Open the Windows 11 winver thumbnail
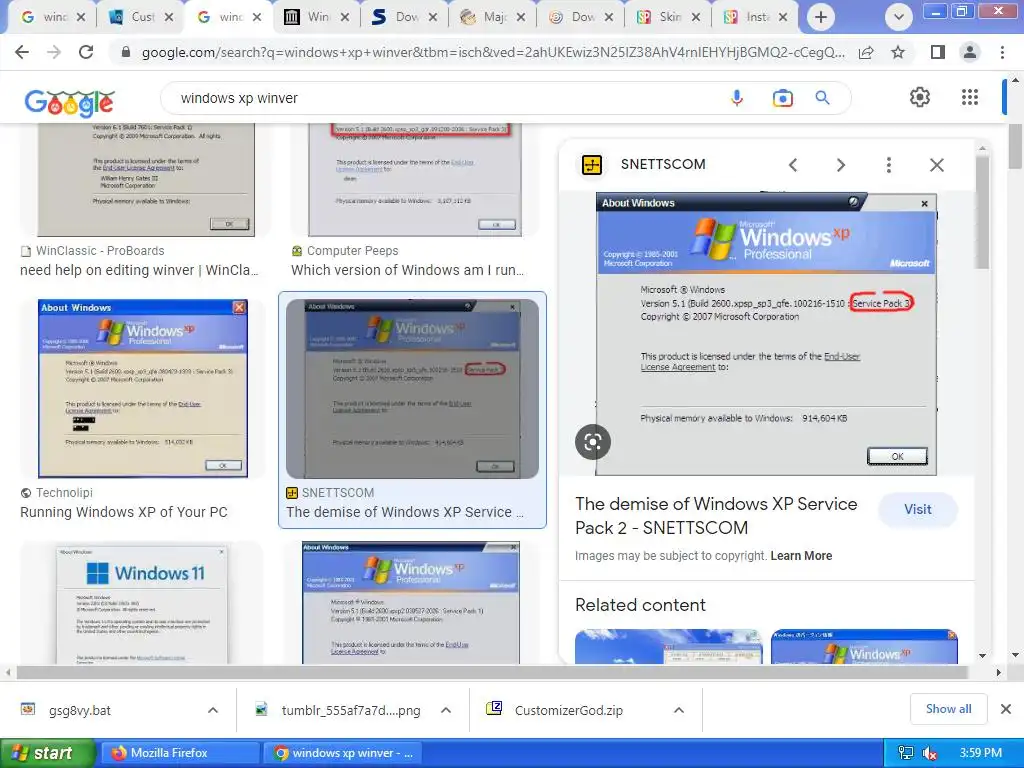 (142, 604)
